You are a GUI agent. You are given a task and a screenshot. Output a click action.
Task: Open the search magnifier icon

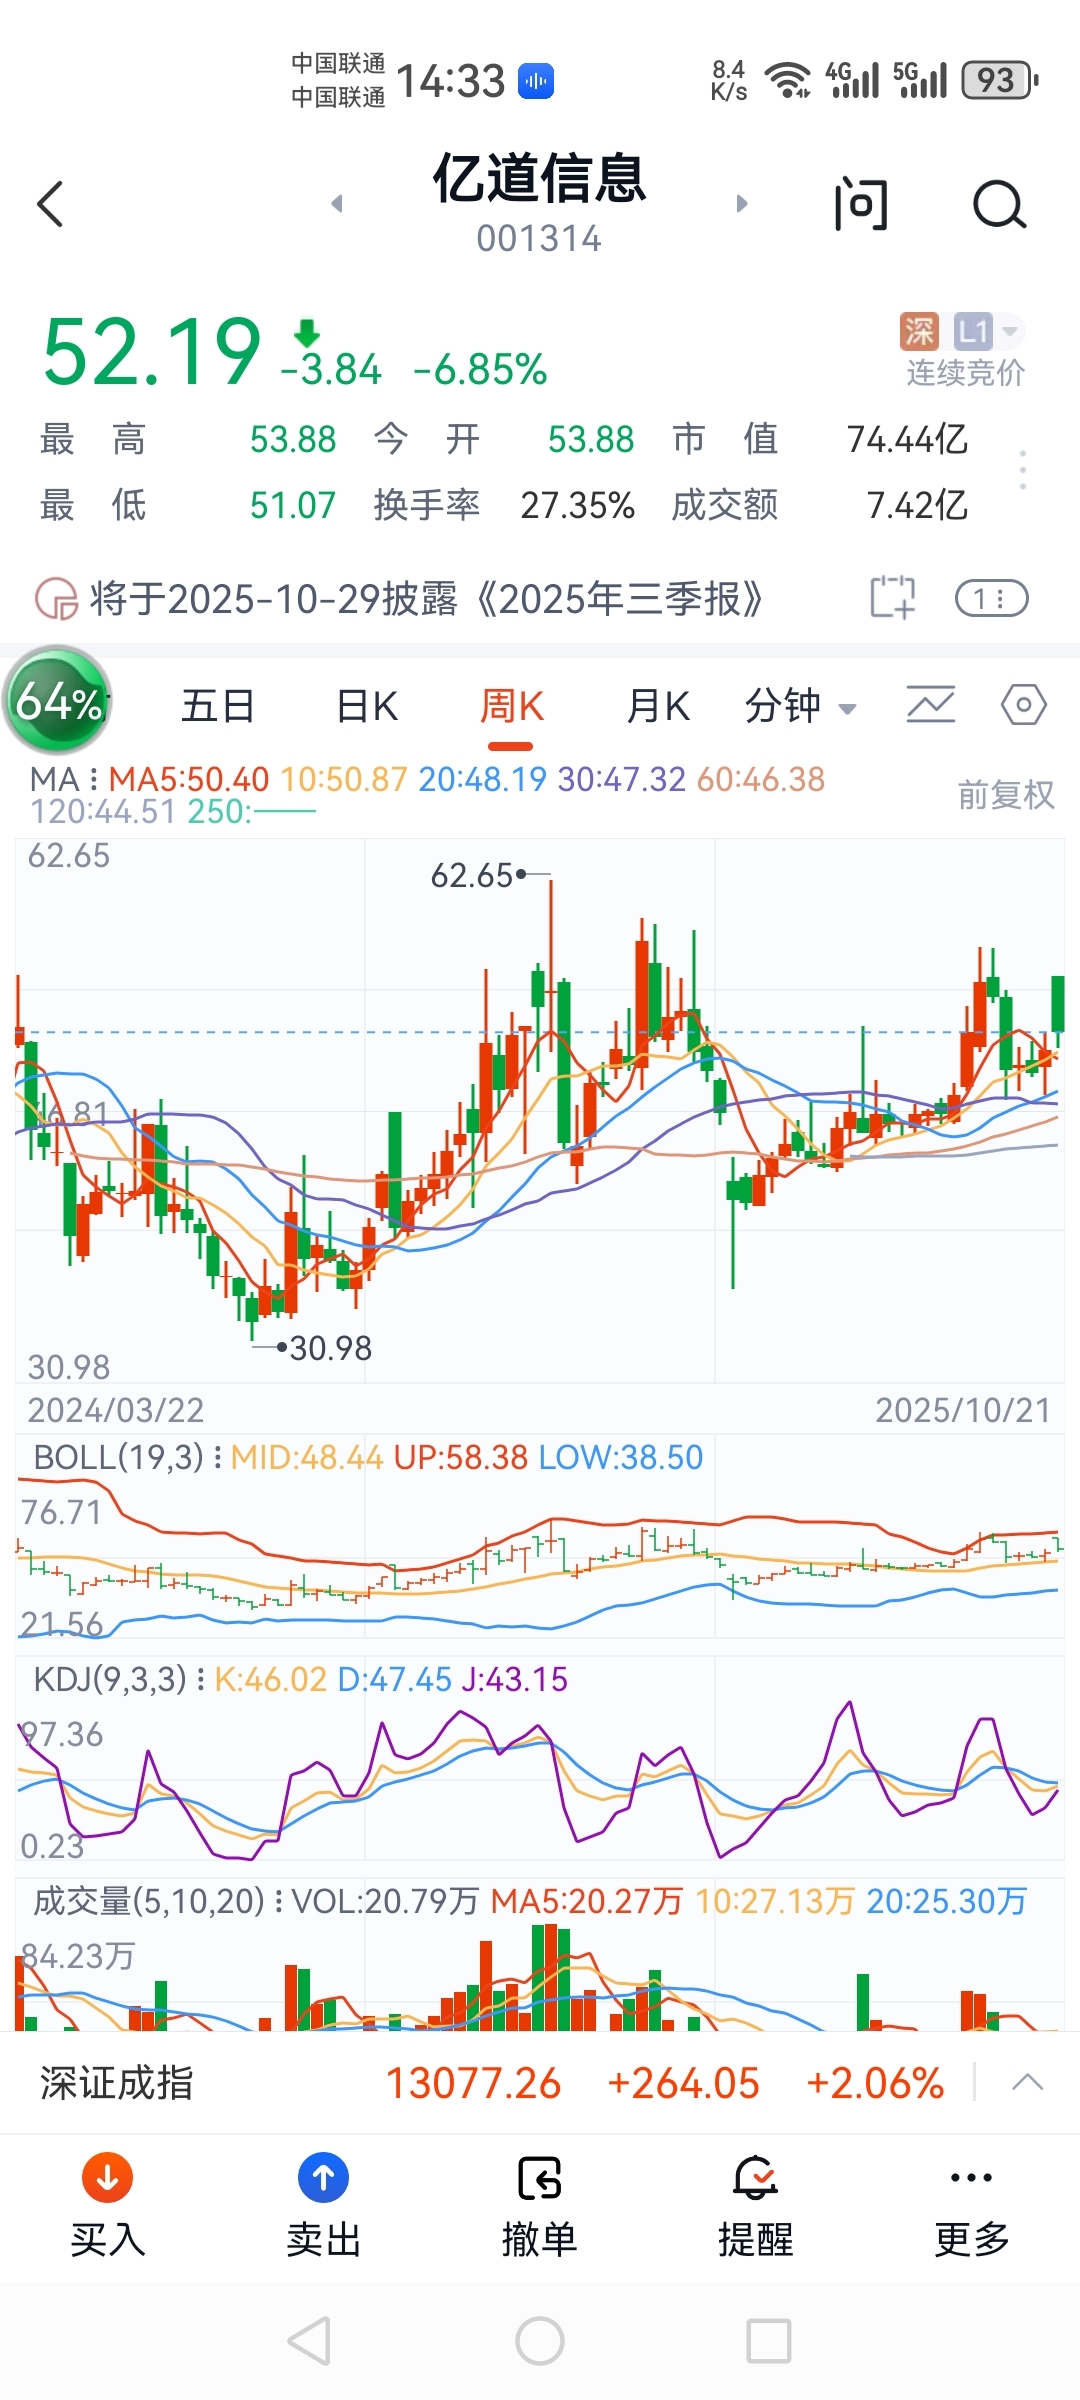1000,204
